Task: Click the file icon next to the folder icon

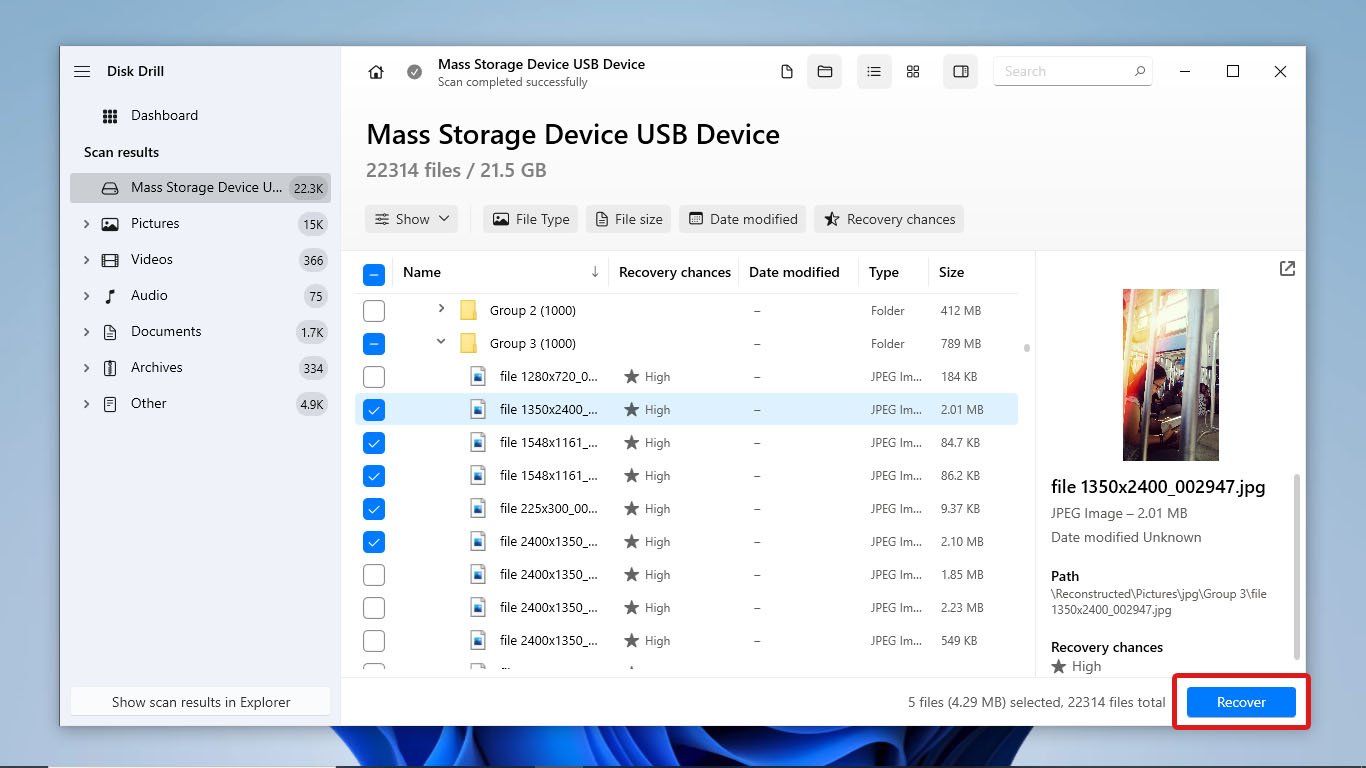Action: (x=787, y=71)
